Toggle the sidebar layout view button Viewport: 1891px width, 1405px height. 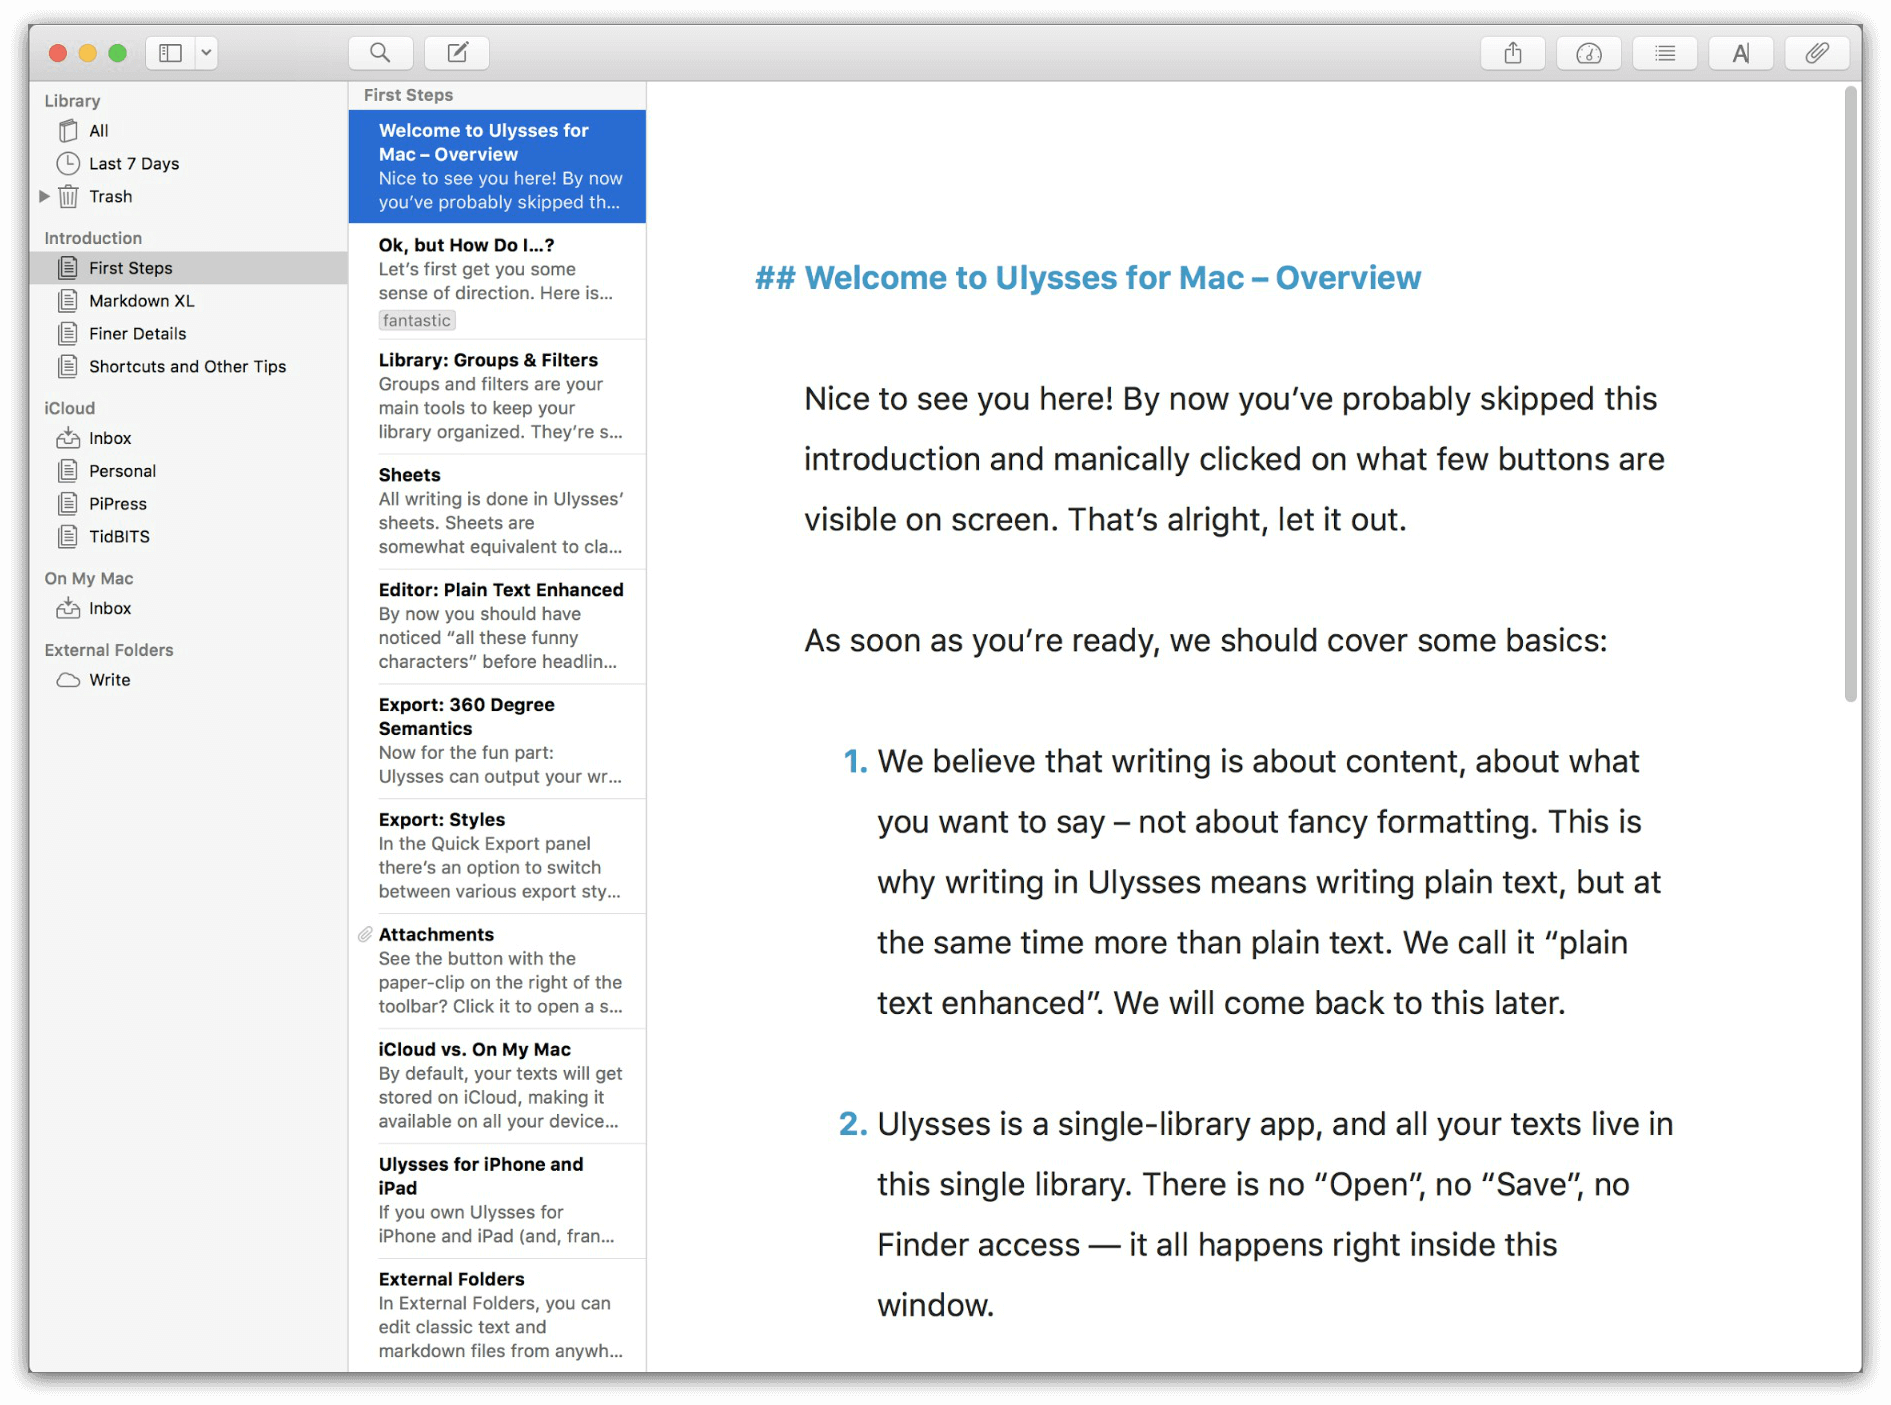[x=170, y=52]
